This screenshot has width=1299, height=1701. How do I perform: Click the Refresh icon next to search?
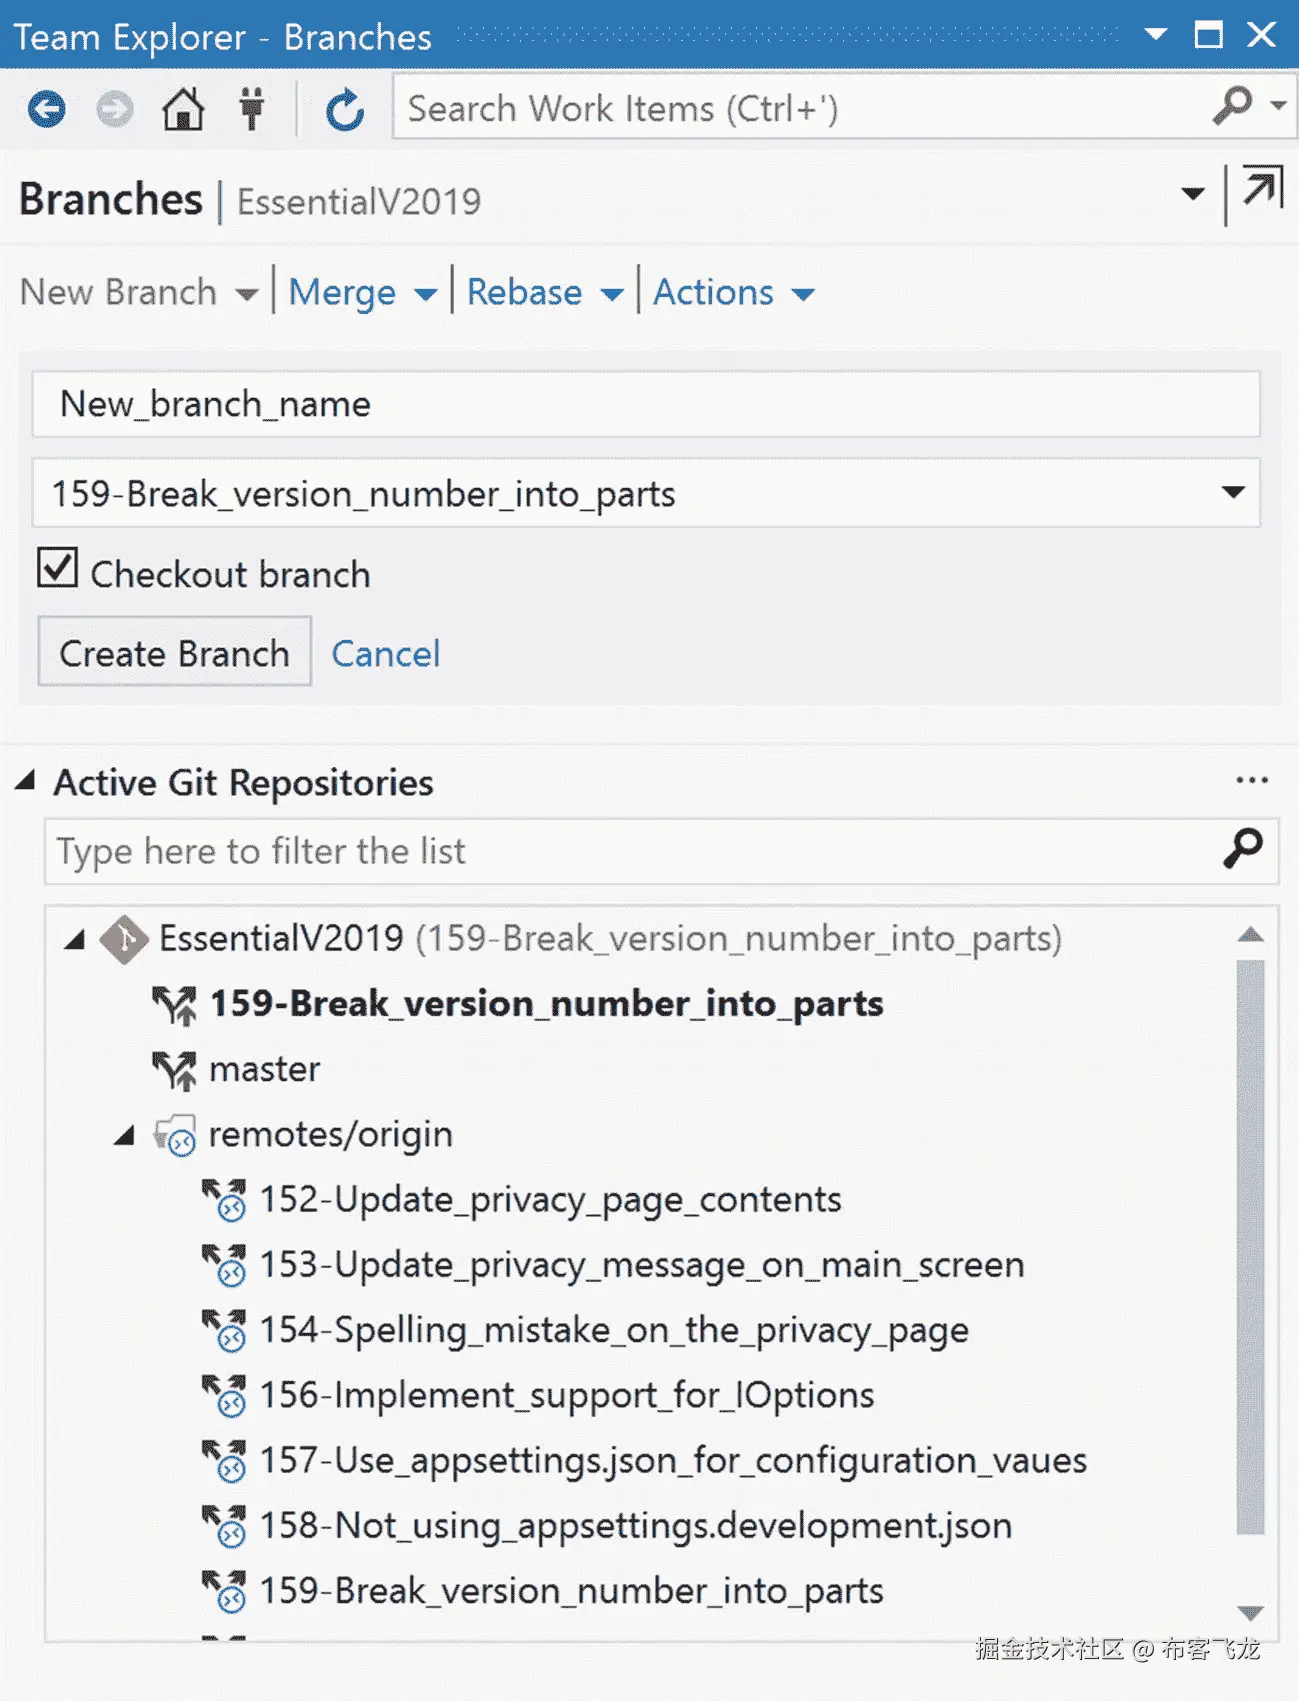coord(343,109)
